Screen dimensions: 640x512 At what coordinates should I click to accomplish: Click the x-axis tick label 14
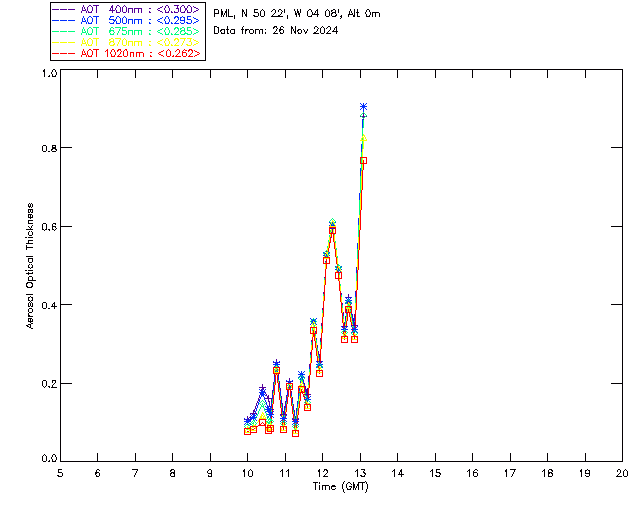tap(398, 473)
